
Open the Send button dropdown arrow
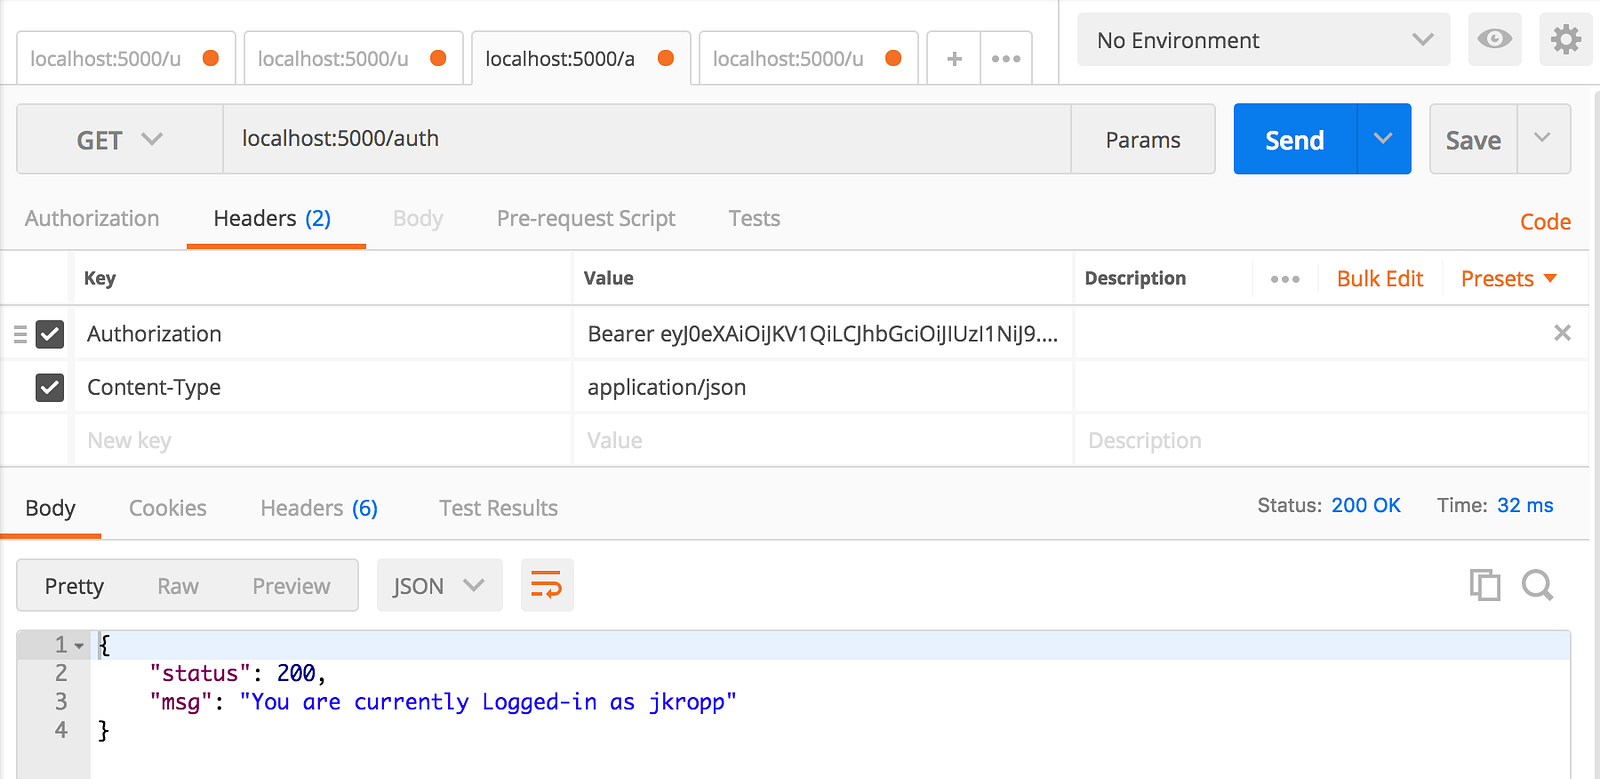click(x=1383, y=139)
